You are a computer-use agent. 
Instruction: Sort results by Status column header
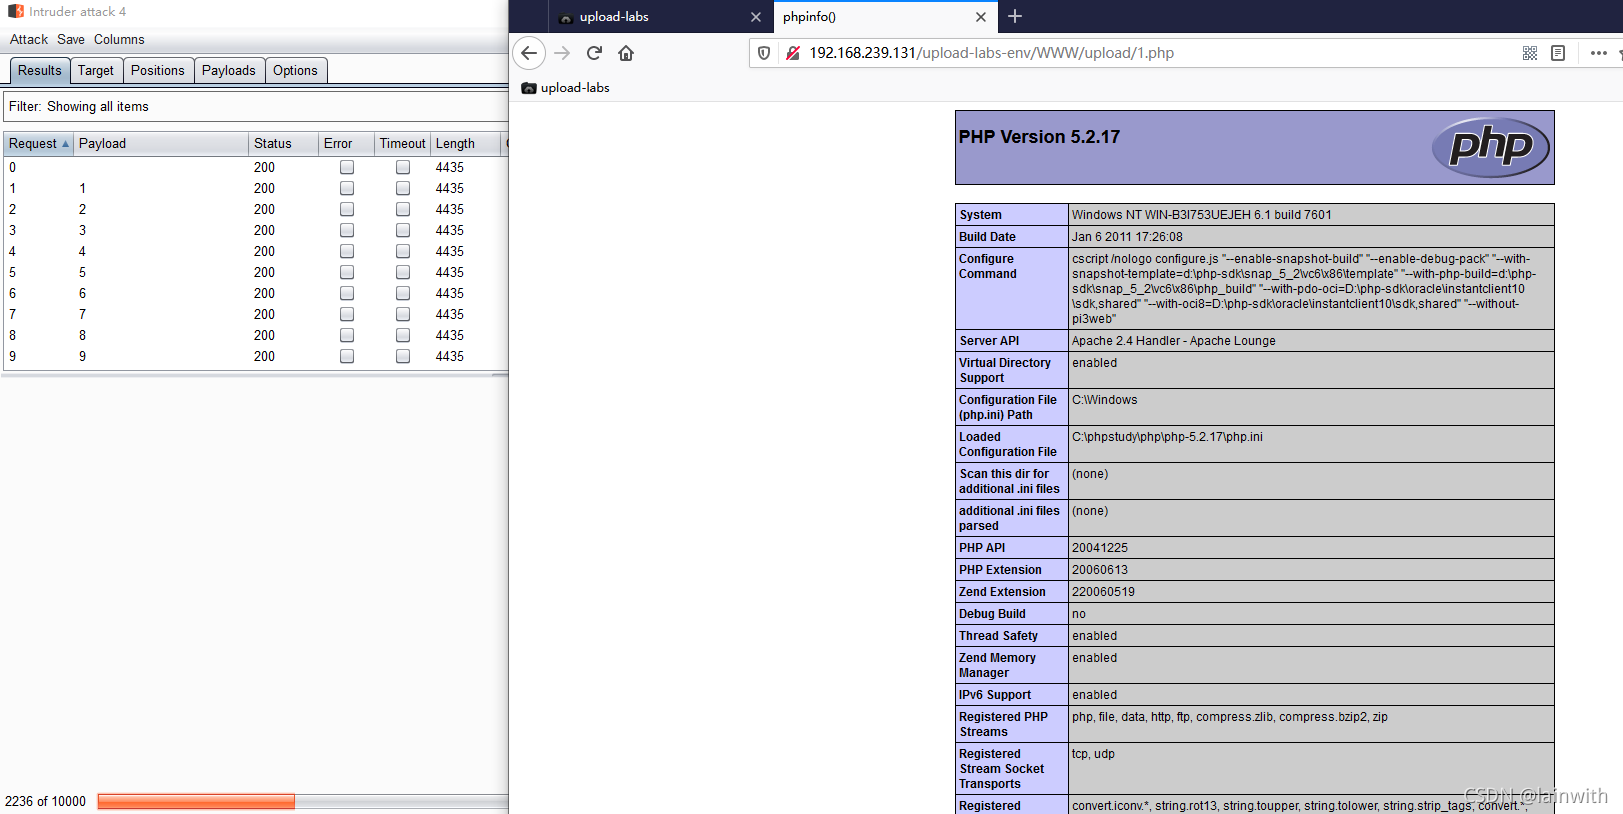point(283,144)
